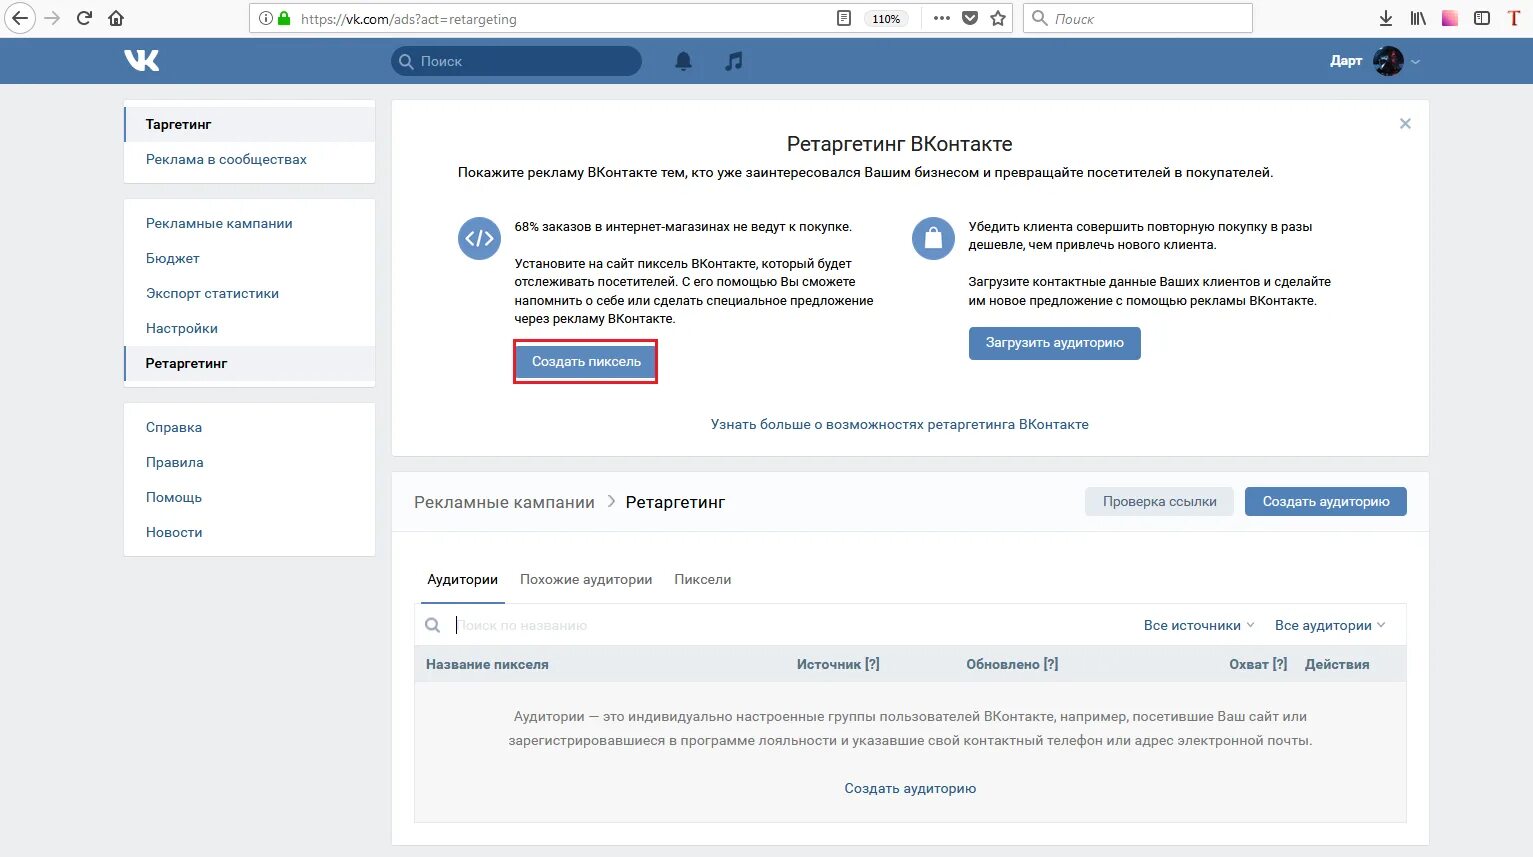
Task: Click the red T extension icon
Action: [1514, 18]
